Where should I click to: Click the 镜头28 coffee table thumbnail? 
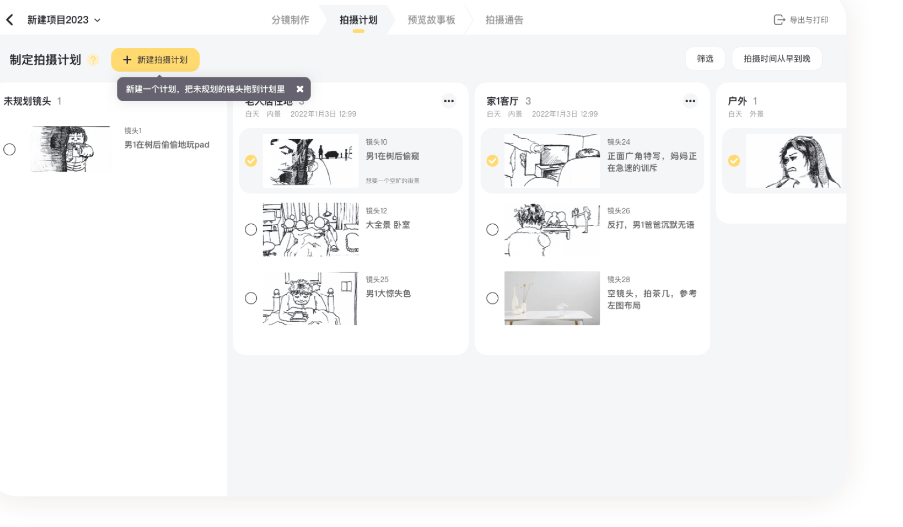click(552, 298)
